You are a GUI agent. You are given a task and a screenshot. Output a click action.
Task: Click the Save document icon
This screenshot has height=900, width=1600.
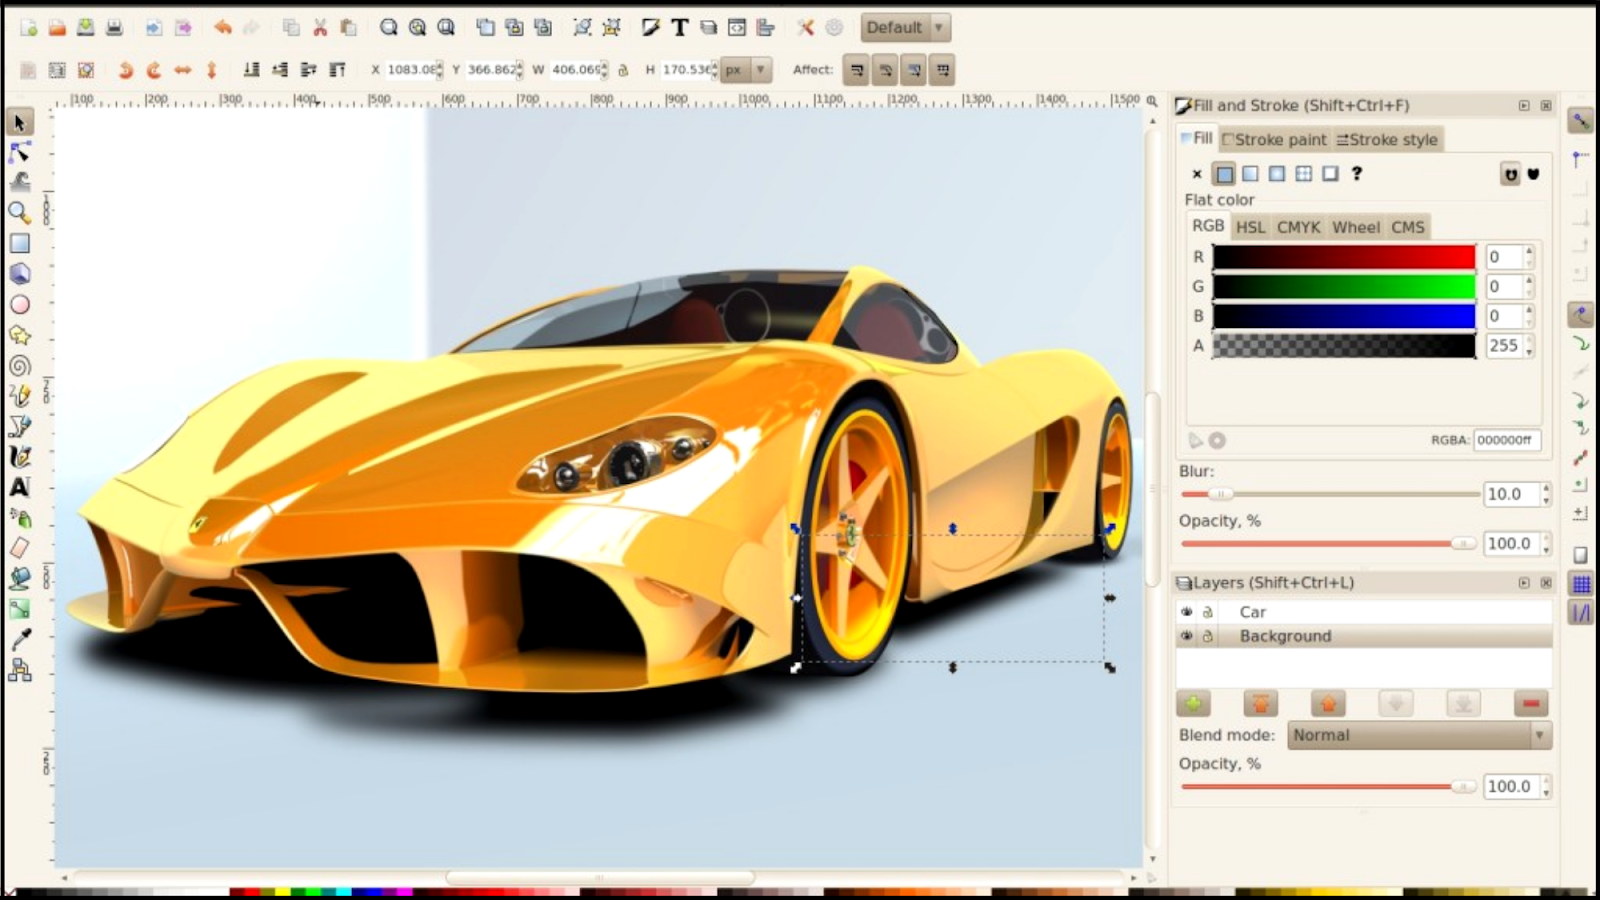[86, 27]
